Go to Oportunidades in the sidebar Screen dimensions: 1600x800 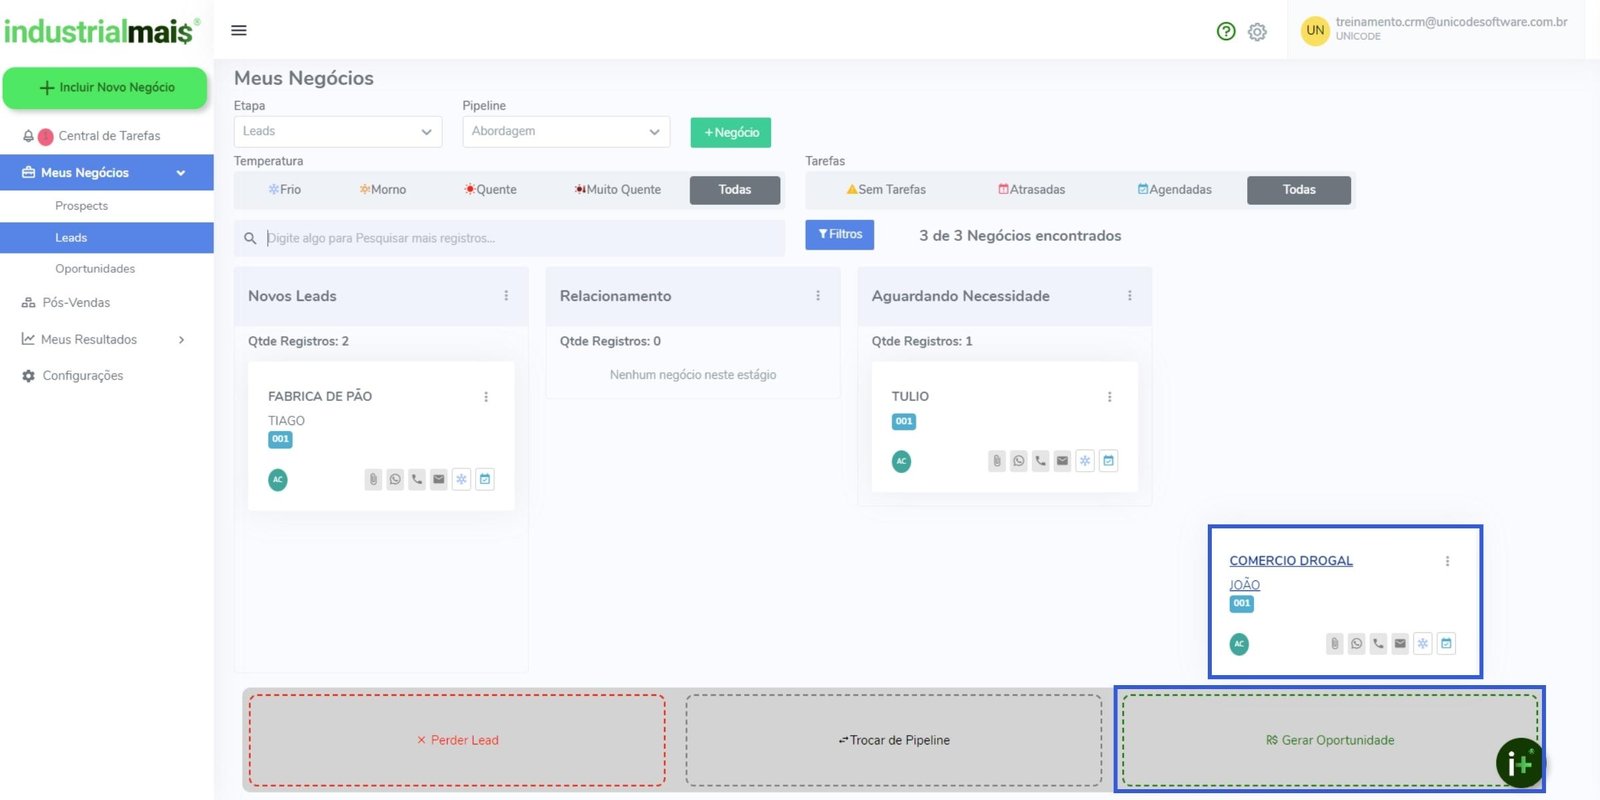(95, 269)
